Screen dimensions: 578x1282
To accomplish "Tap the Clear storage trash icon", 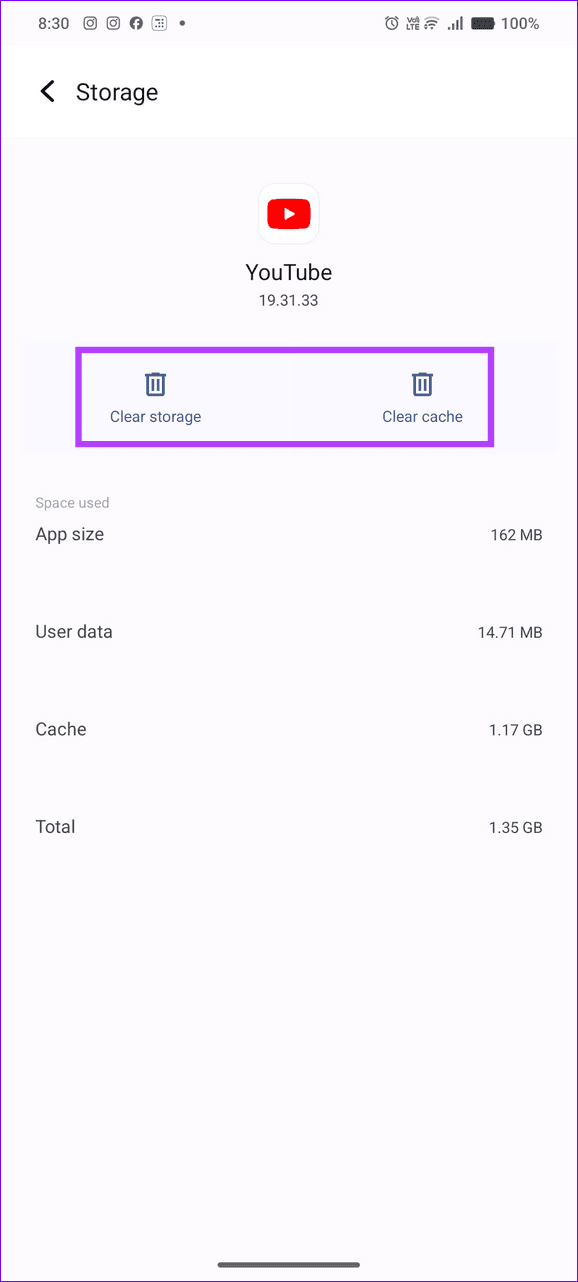I will 156,385.
